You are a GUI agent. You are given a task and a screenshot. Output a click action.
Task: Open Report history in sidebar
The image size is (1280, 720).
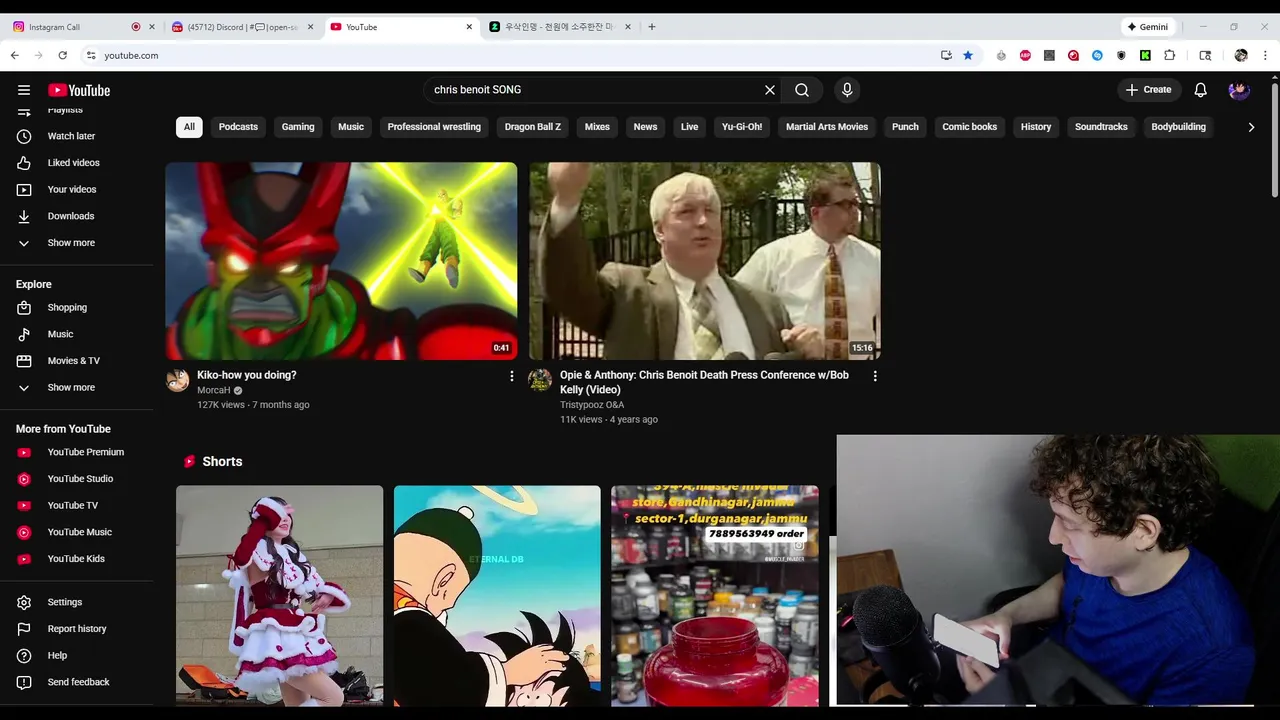click(x=77, y=629)
